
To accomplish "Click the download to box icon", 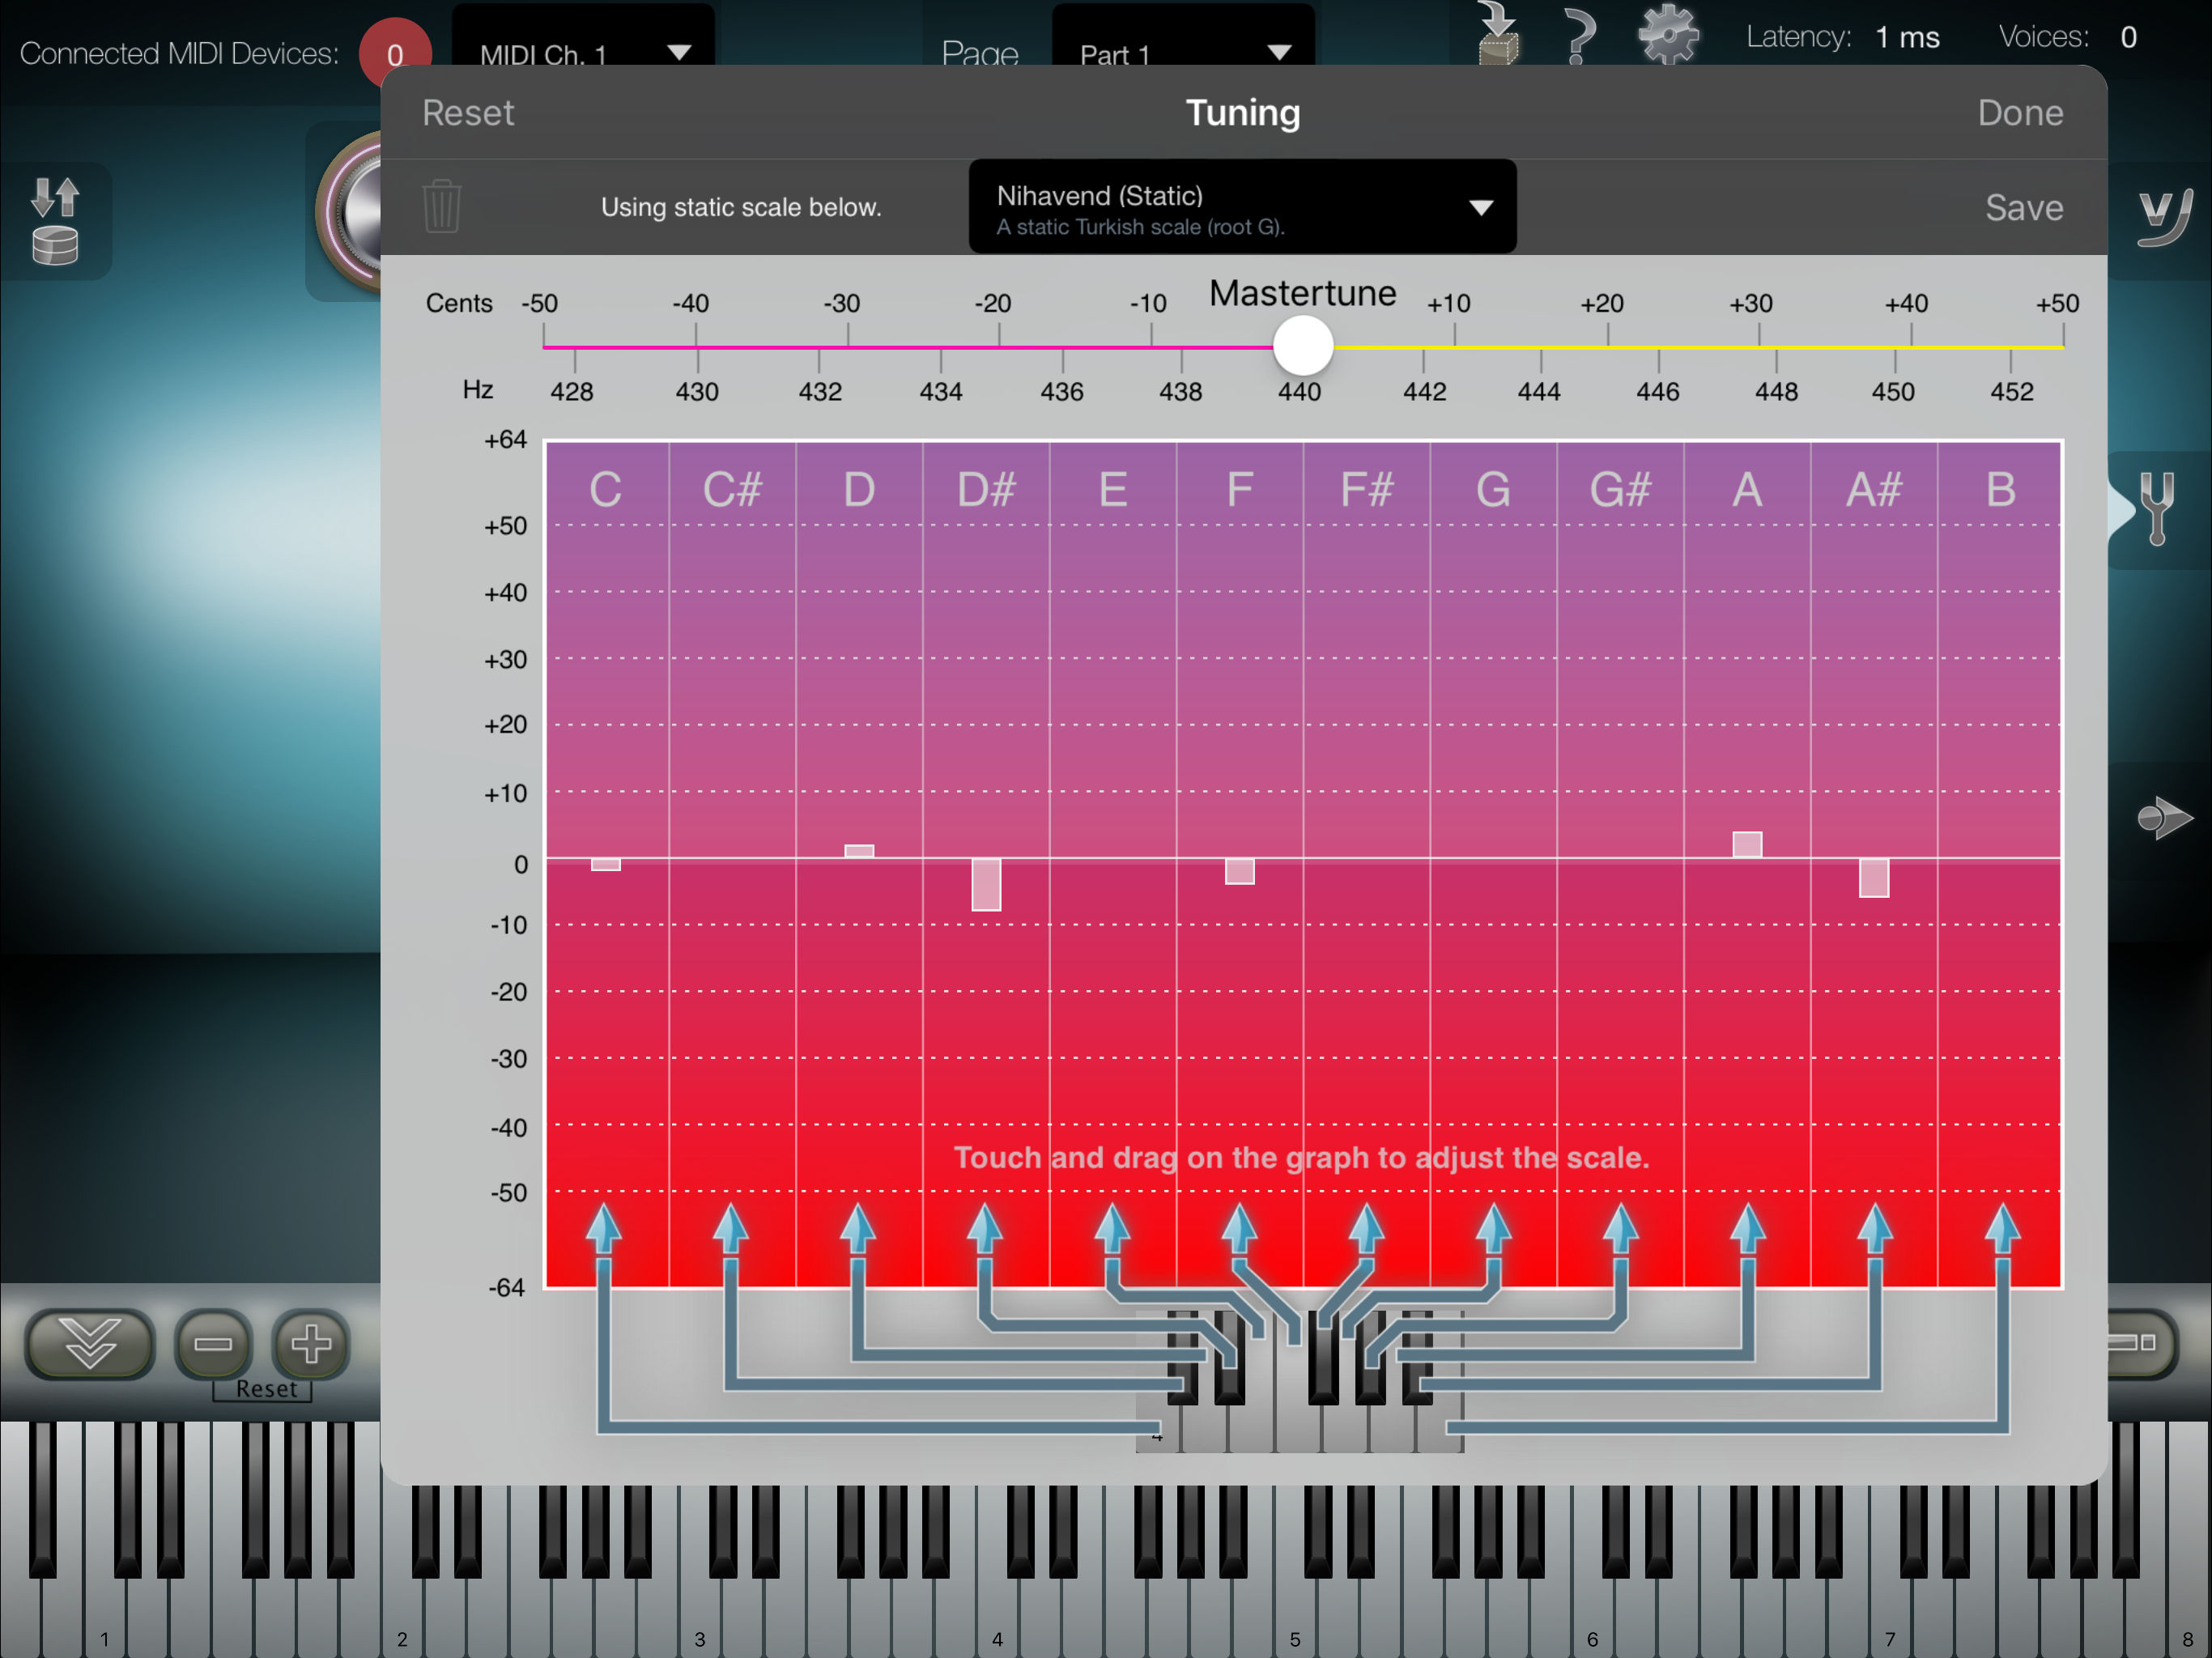I will pyautogui.click(x=1498, y=36).
